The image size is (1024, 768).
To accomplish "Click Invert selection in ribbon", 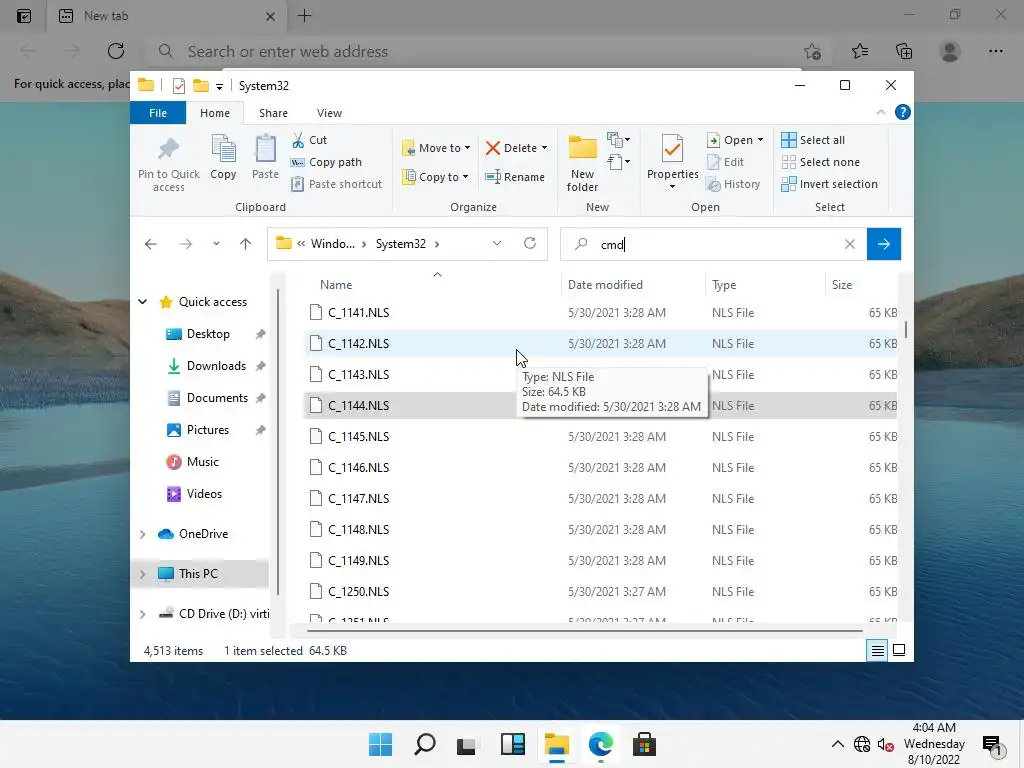I will coord(829,184).
